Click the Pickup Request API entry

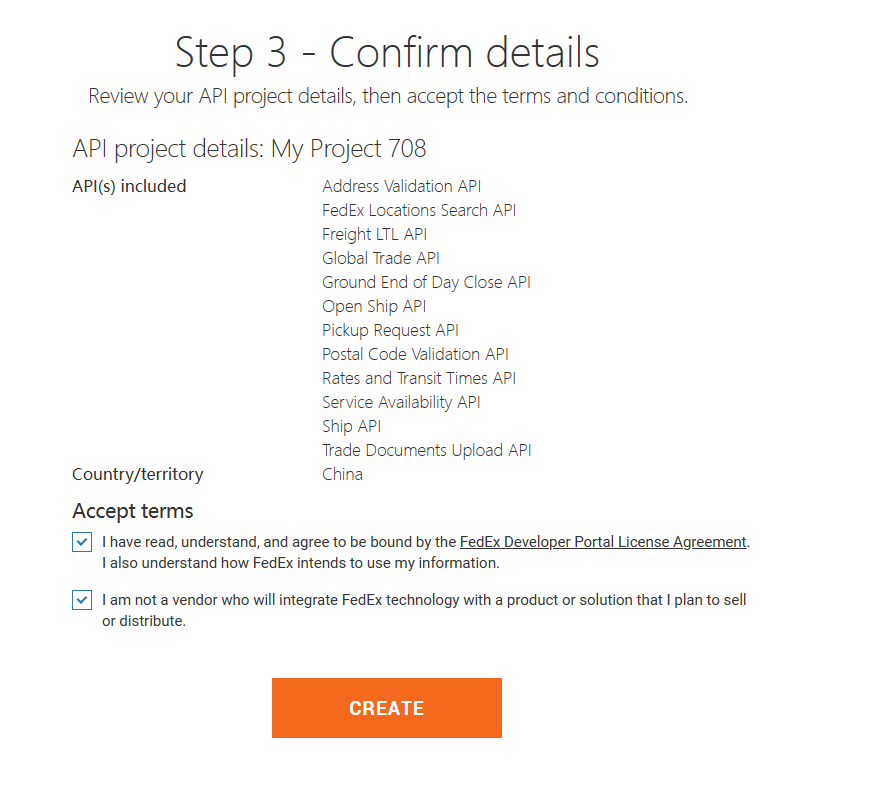tap(390, 330)
